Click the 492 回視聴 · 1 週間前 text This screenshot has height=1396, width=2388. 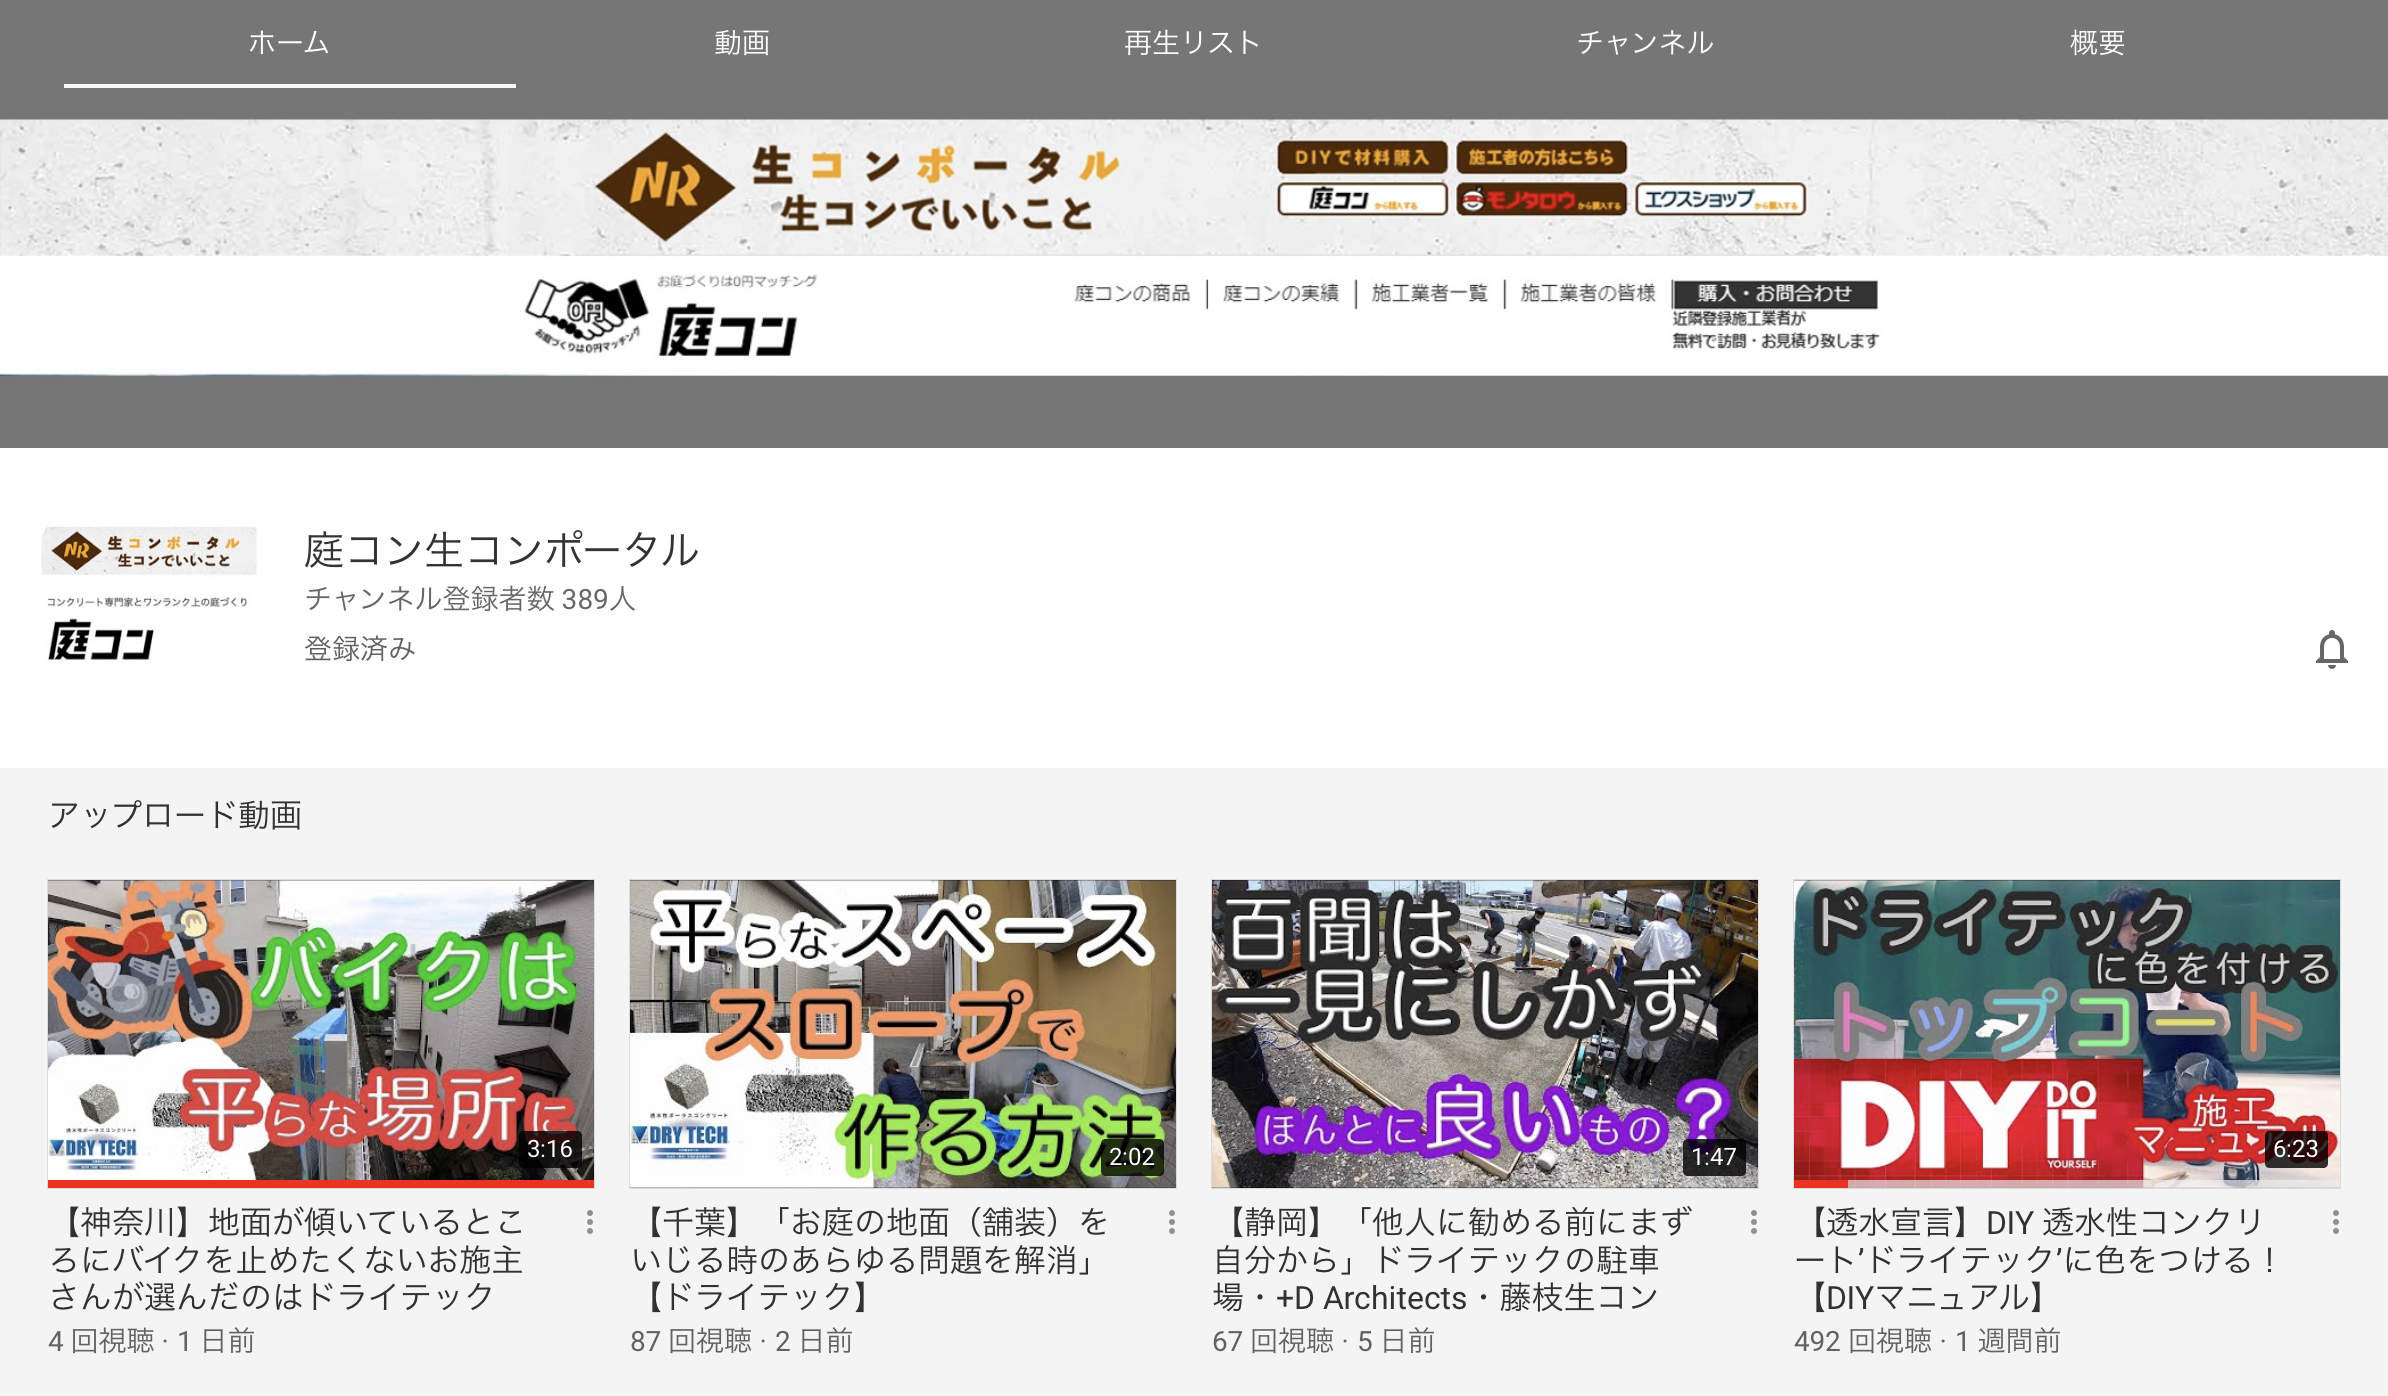pyautogui.click(x=1927, y=1341)
